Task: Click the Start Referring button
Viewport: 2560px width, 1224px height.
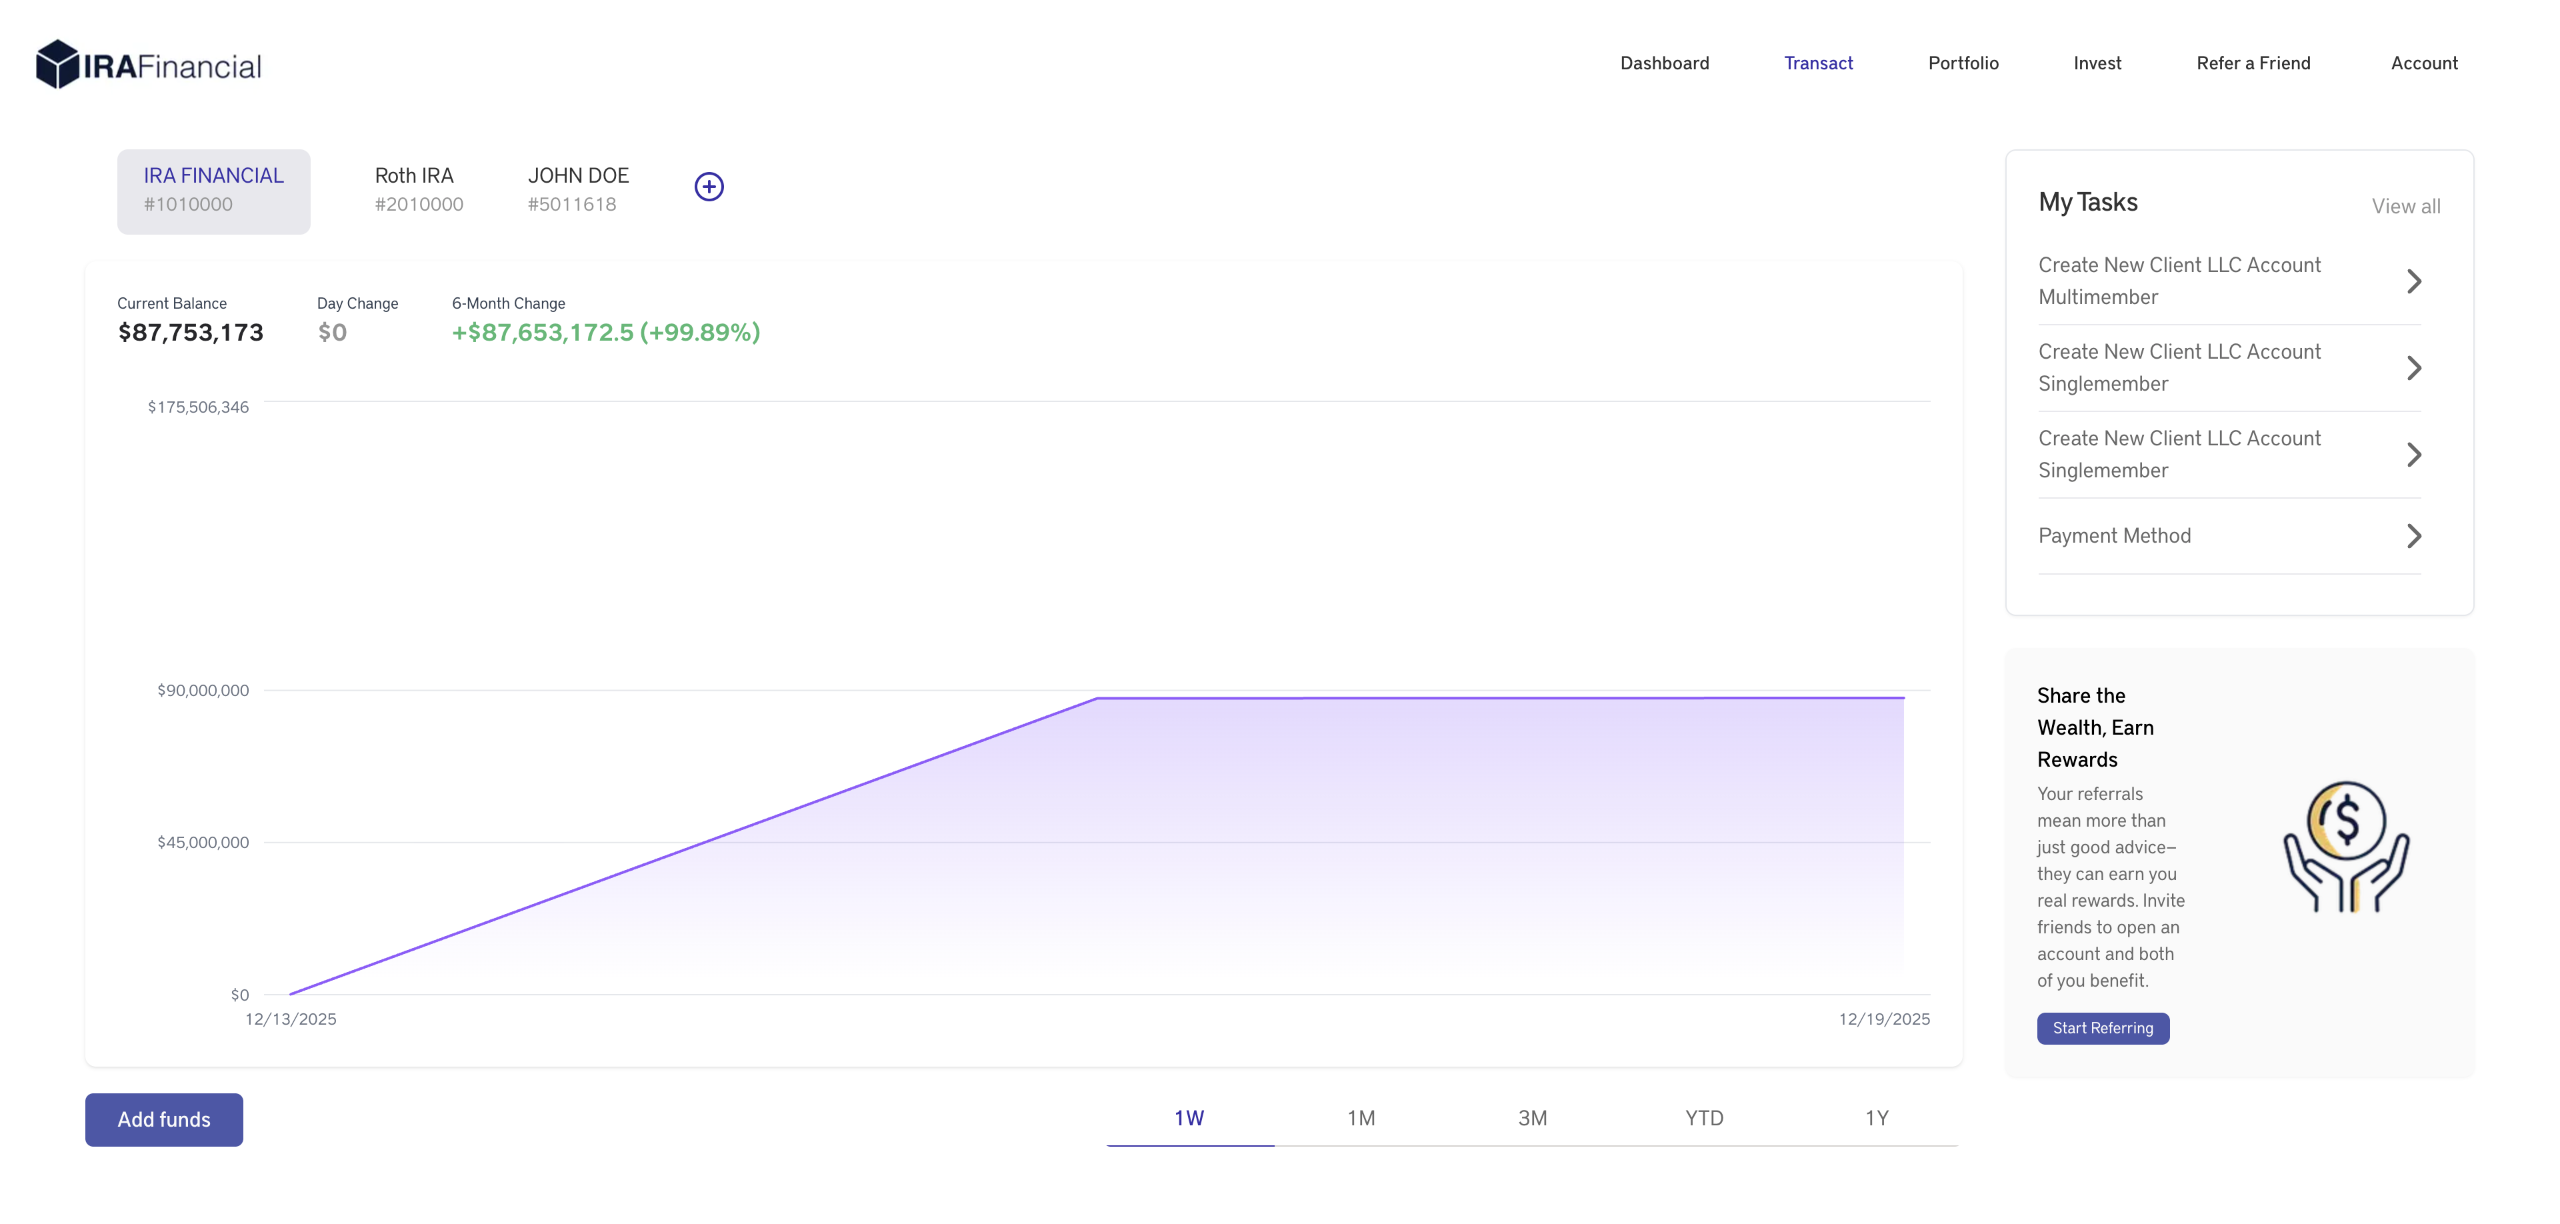Action: click(x=2102, y=1028)
